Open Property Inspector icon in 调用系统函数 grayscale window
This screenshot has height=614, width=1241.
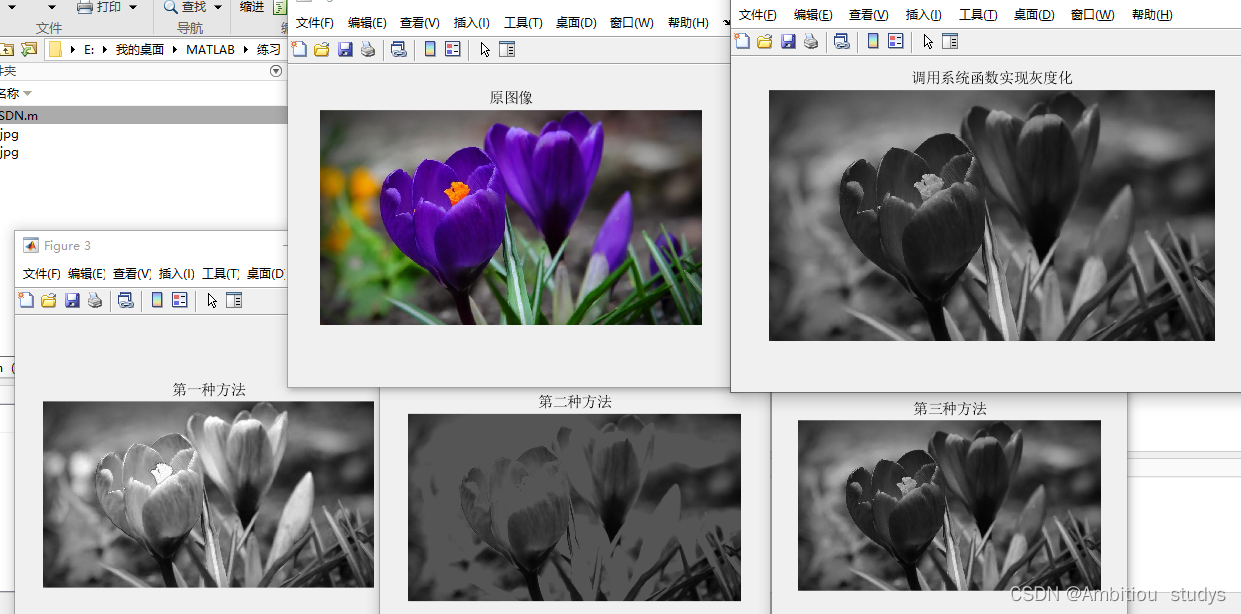(950, 41)
